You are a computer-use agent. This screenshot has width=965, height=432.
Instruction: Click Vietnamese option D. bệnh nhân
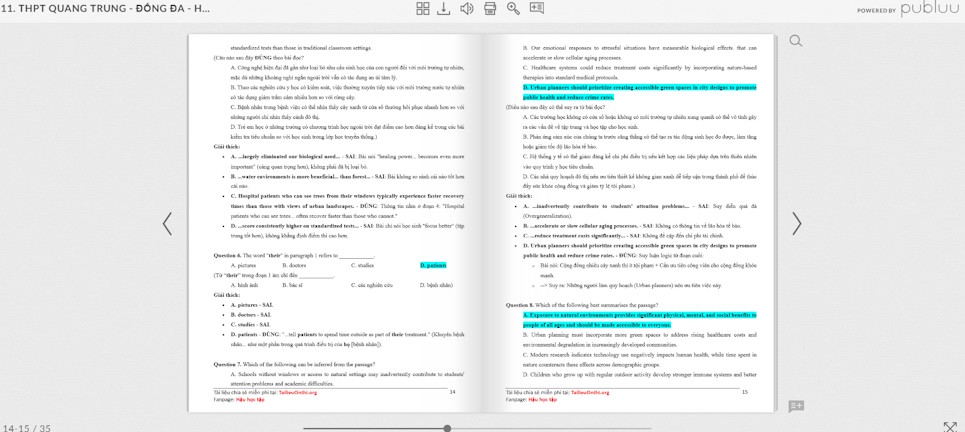[x=436, y=285]
